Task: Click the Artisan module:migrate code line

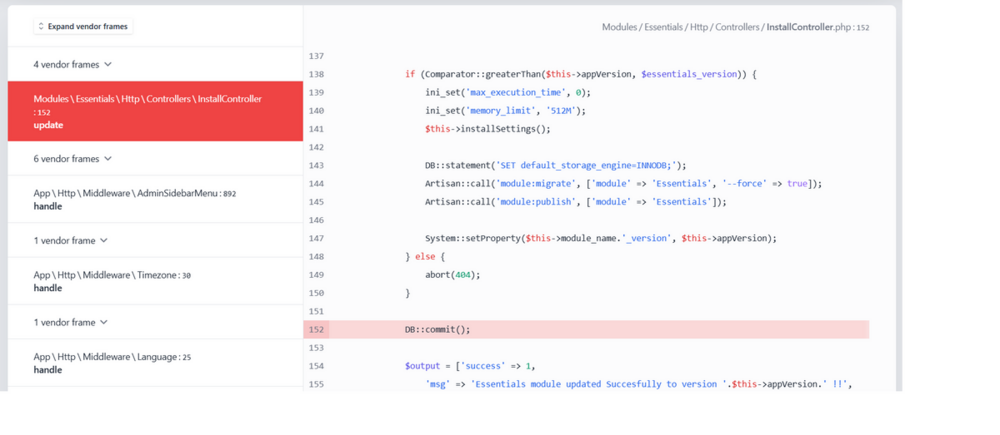Action: [624, 184]
